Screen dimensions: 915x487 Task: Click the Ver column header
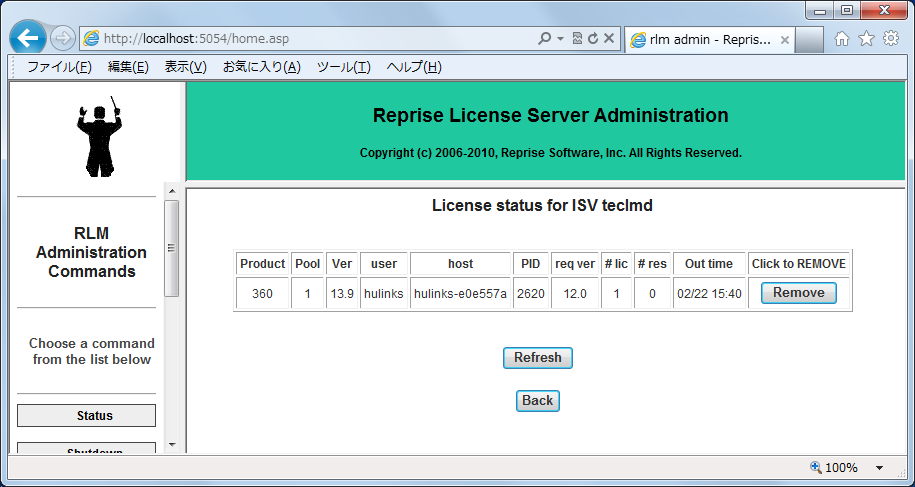point(342,264)
